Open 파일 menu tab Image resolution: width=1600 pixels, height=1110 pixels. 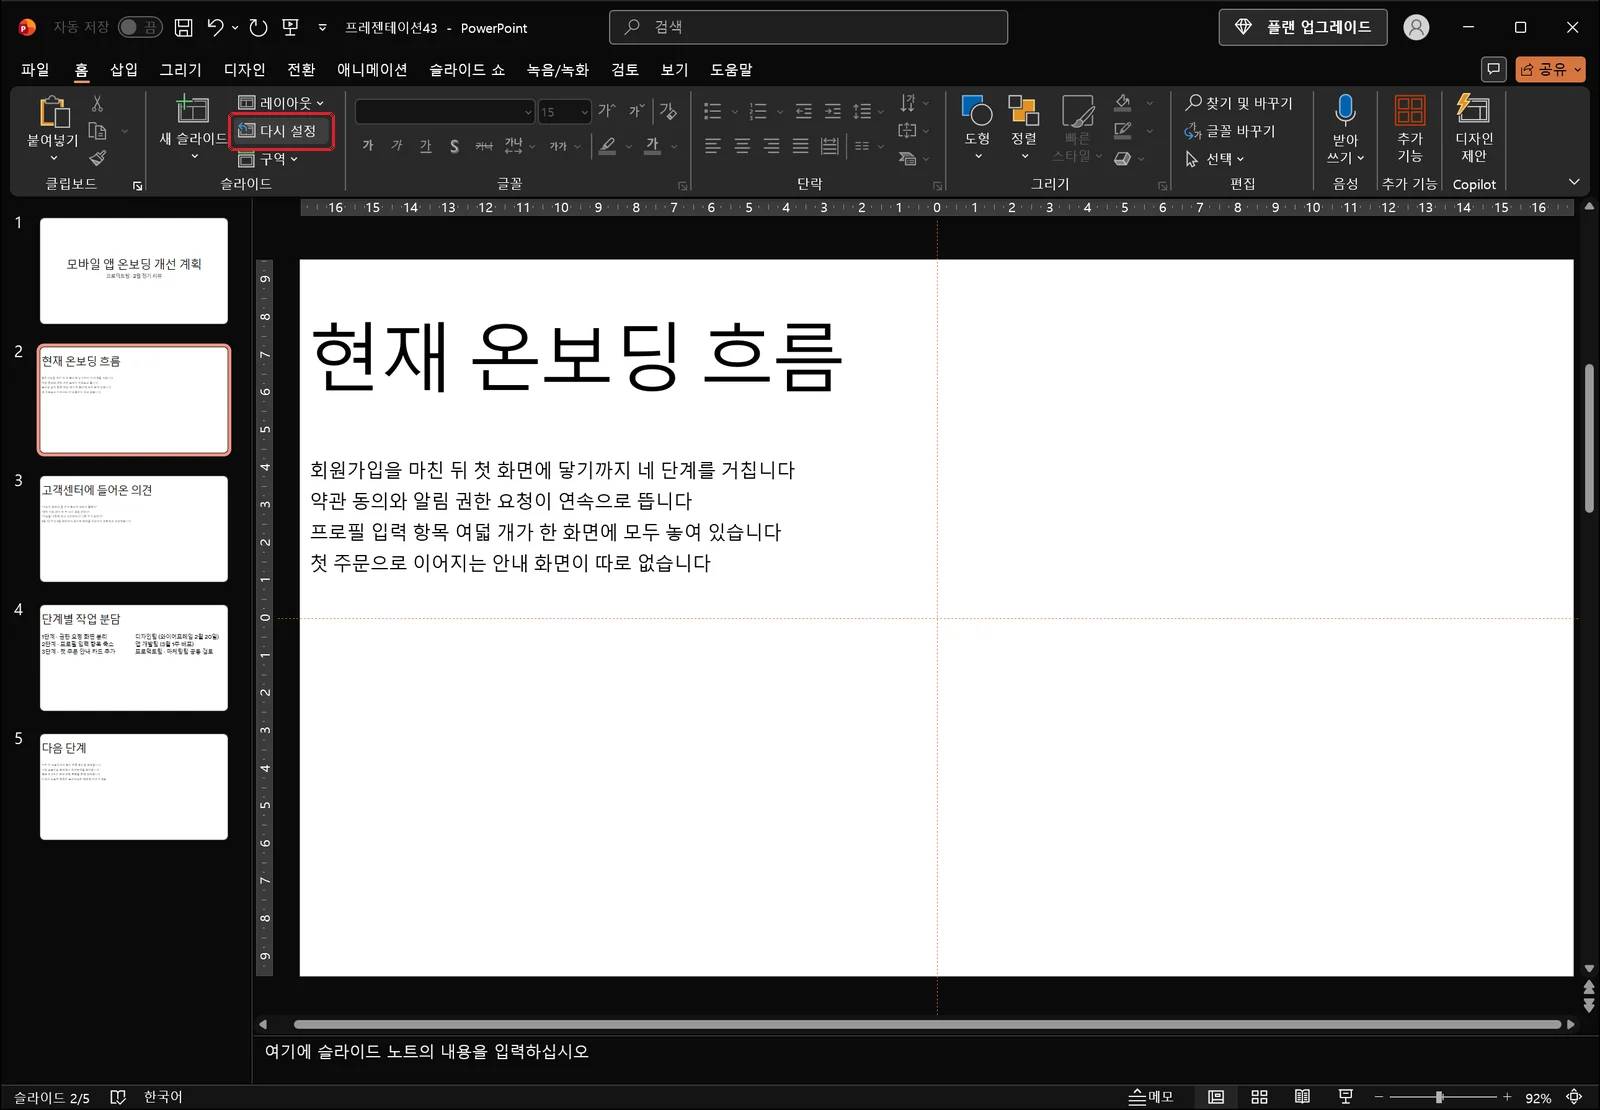tap(35, 69)
